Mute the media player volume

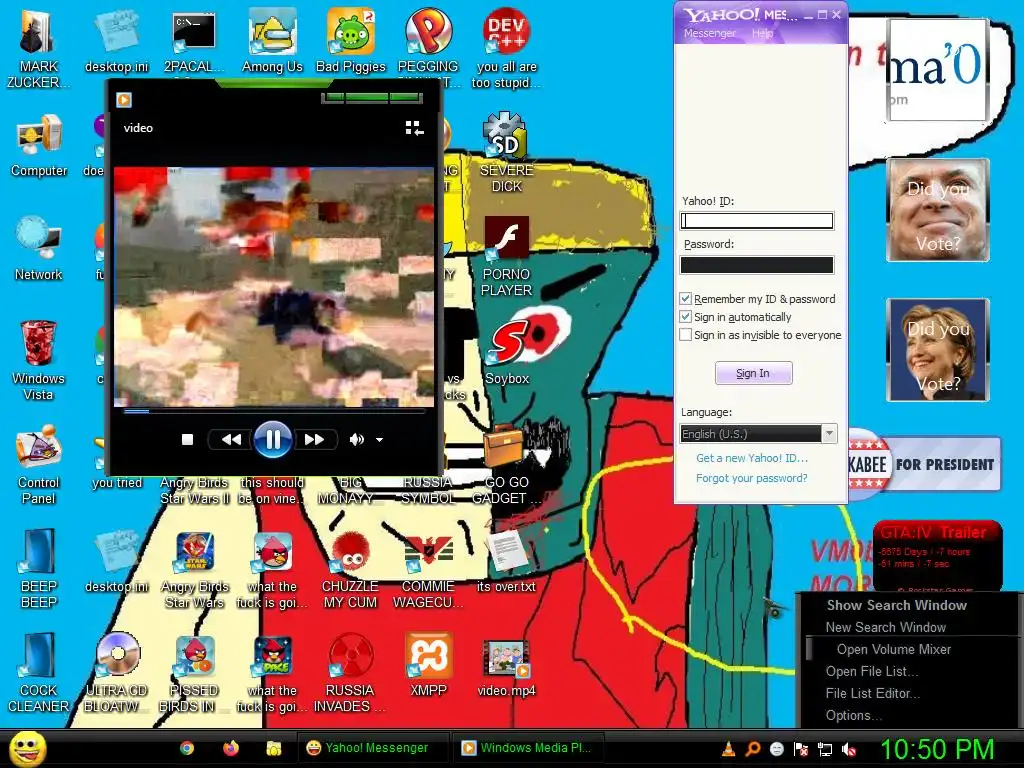click(x=357, y=440)
